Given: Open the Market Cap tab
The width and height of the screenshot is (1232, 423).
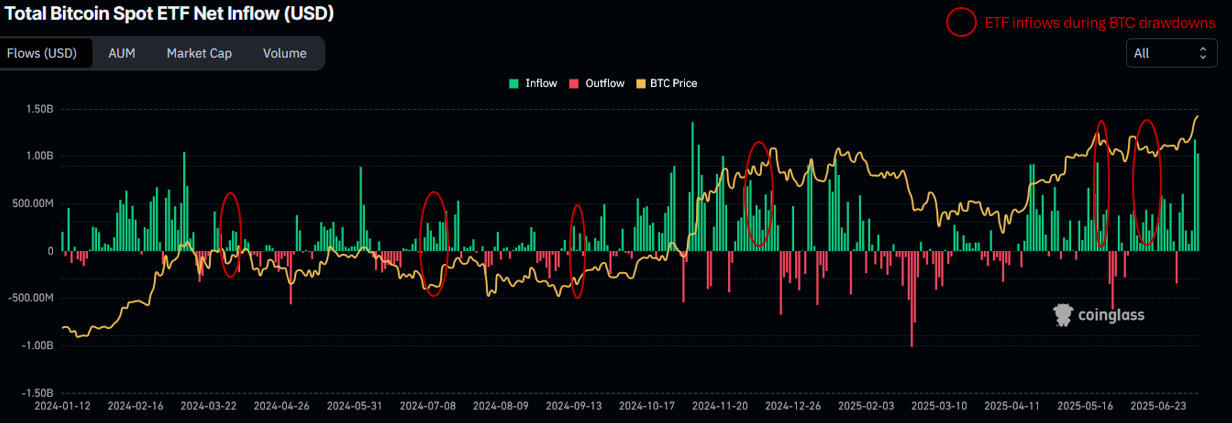Looking at the screenshot, I should pyautogui.click(x=199, y=53).
